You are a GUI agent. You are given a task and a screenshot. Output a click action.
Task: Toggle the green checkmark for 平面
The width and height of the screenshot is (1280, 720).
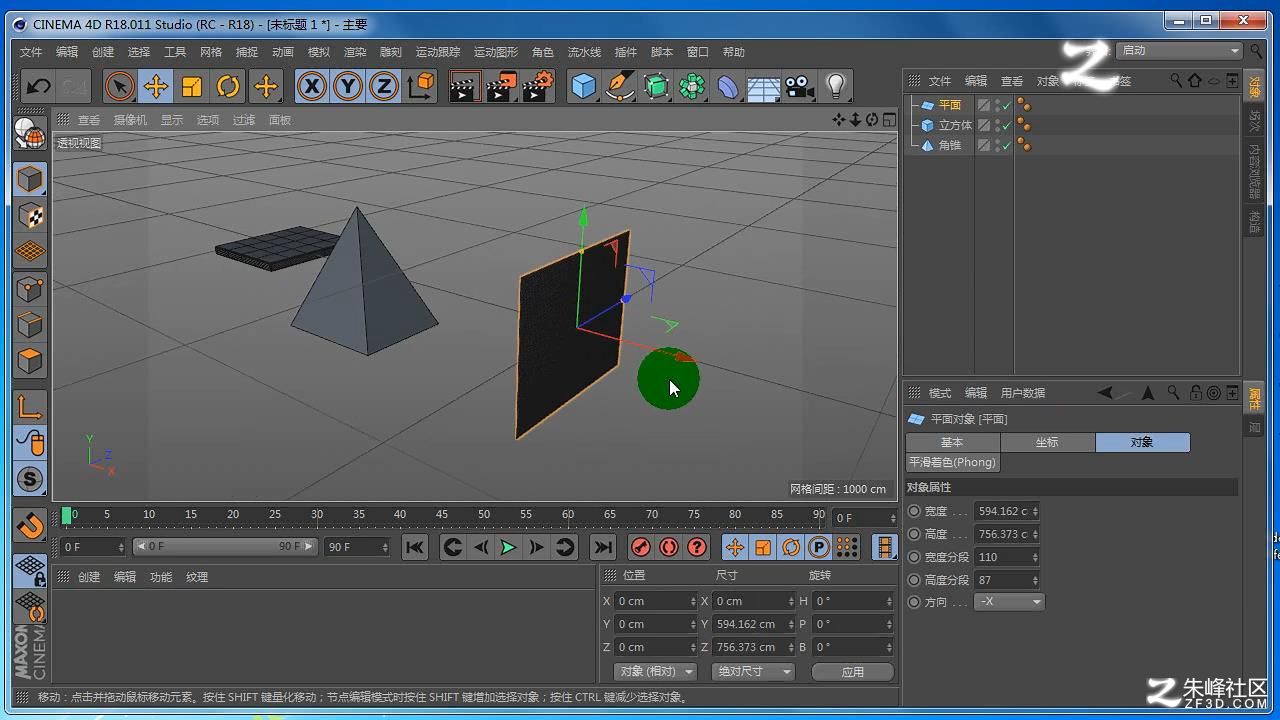pos(1007,105)
